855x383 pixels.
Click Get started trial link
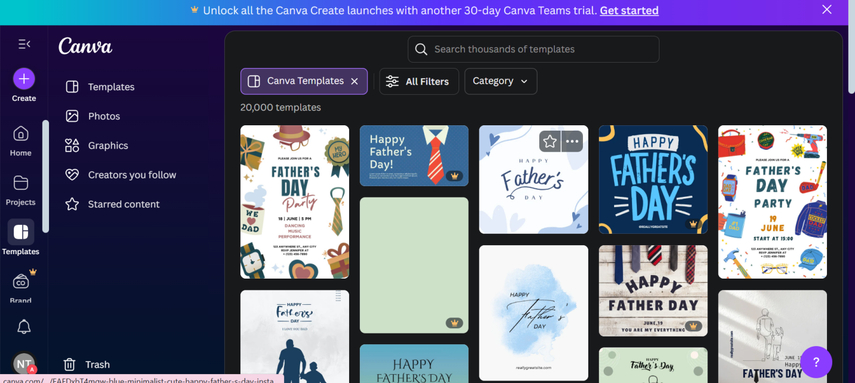[629, 10]
